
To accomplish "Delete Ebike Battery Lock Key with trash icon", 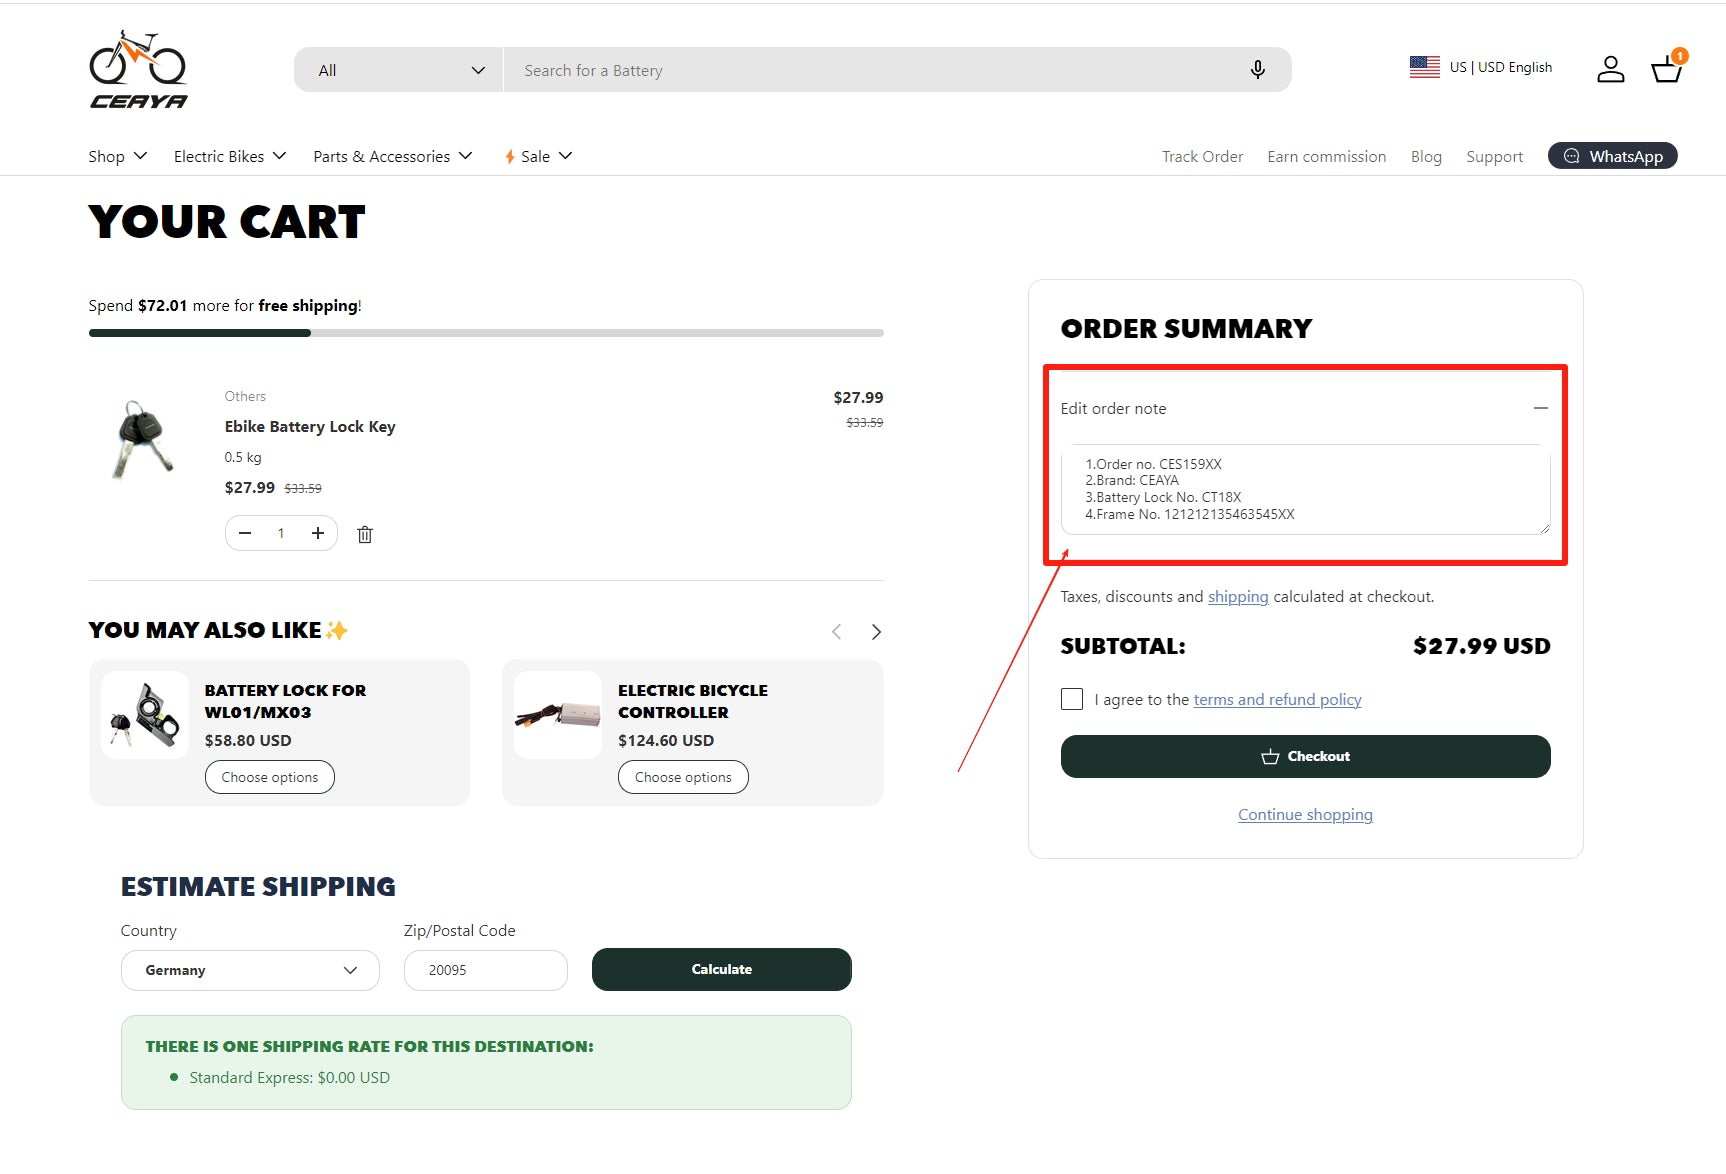I will [365, 534].
